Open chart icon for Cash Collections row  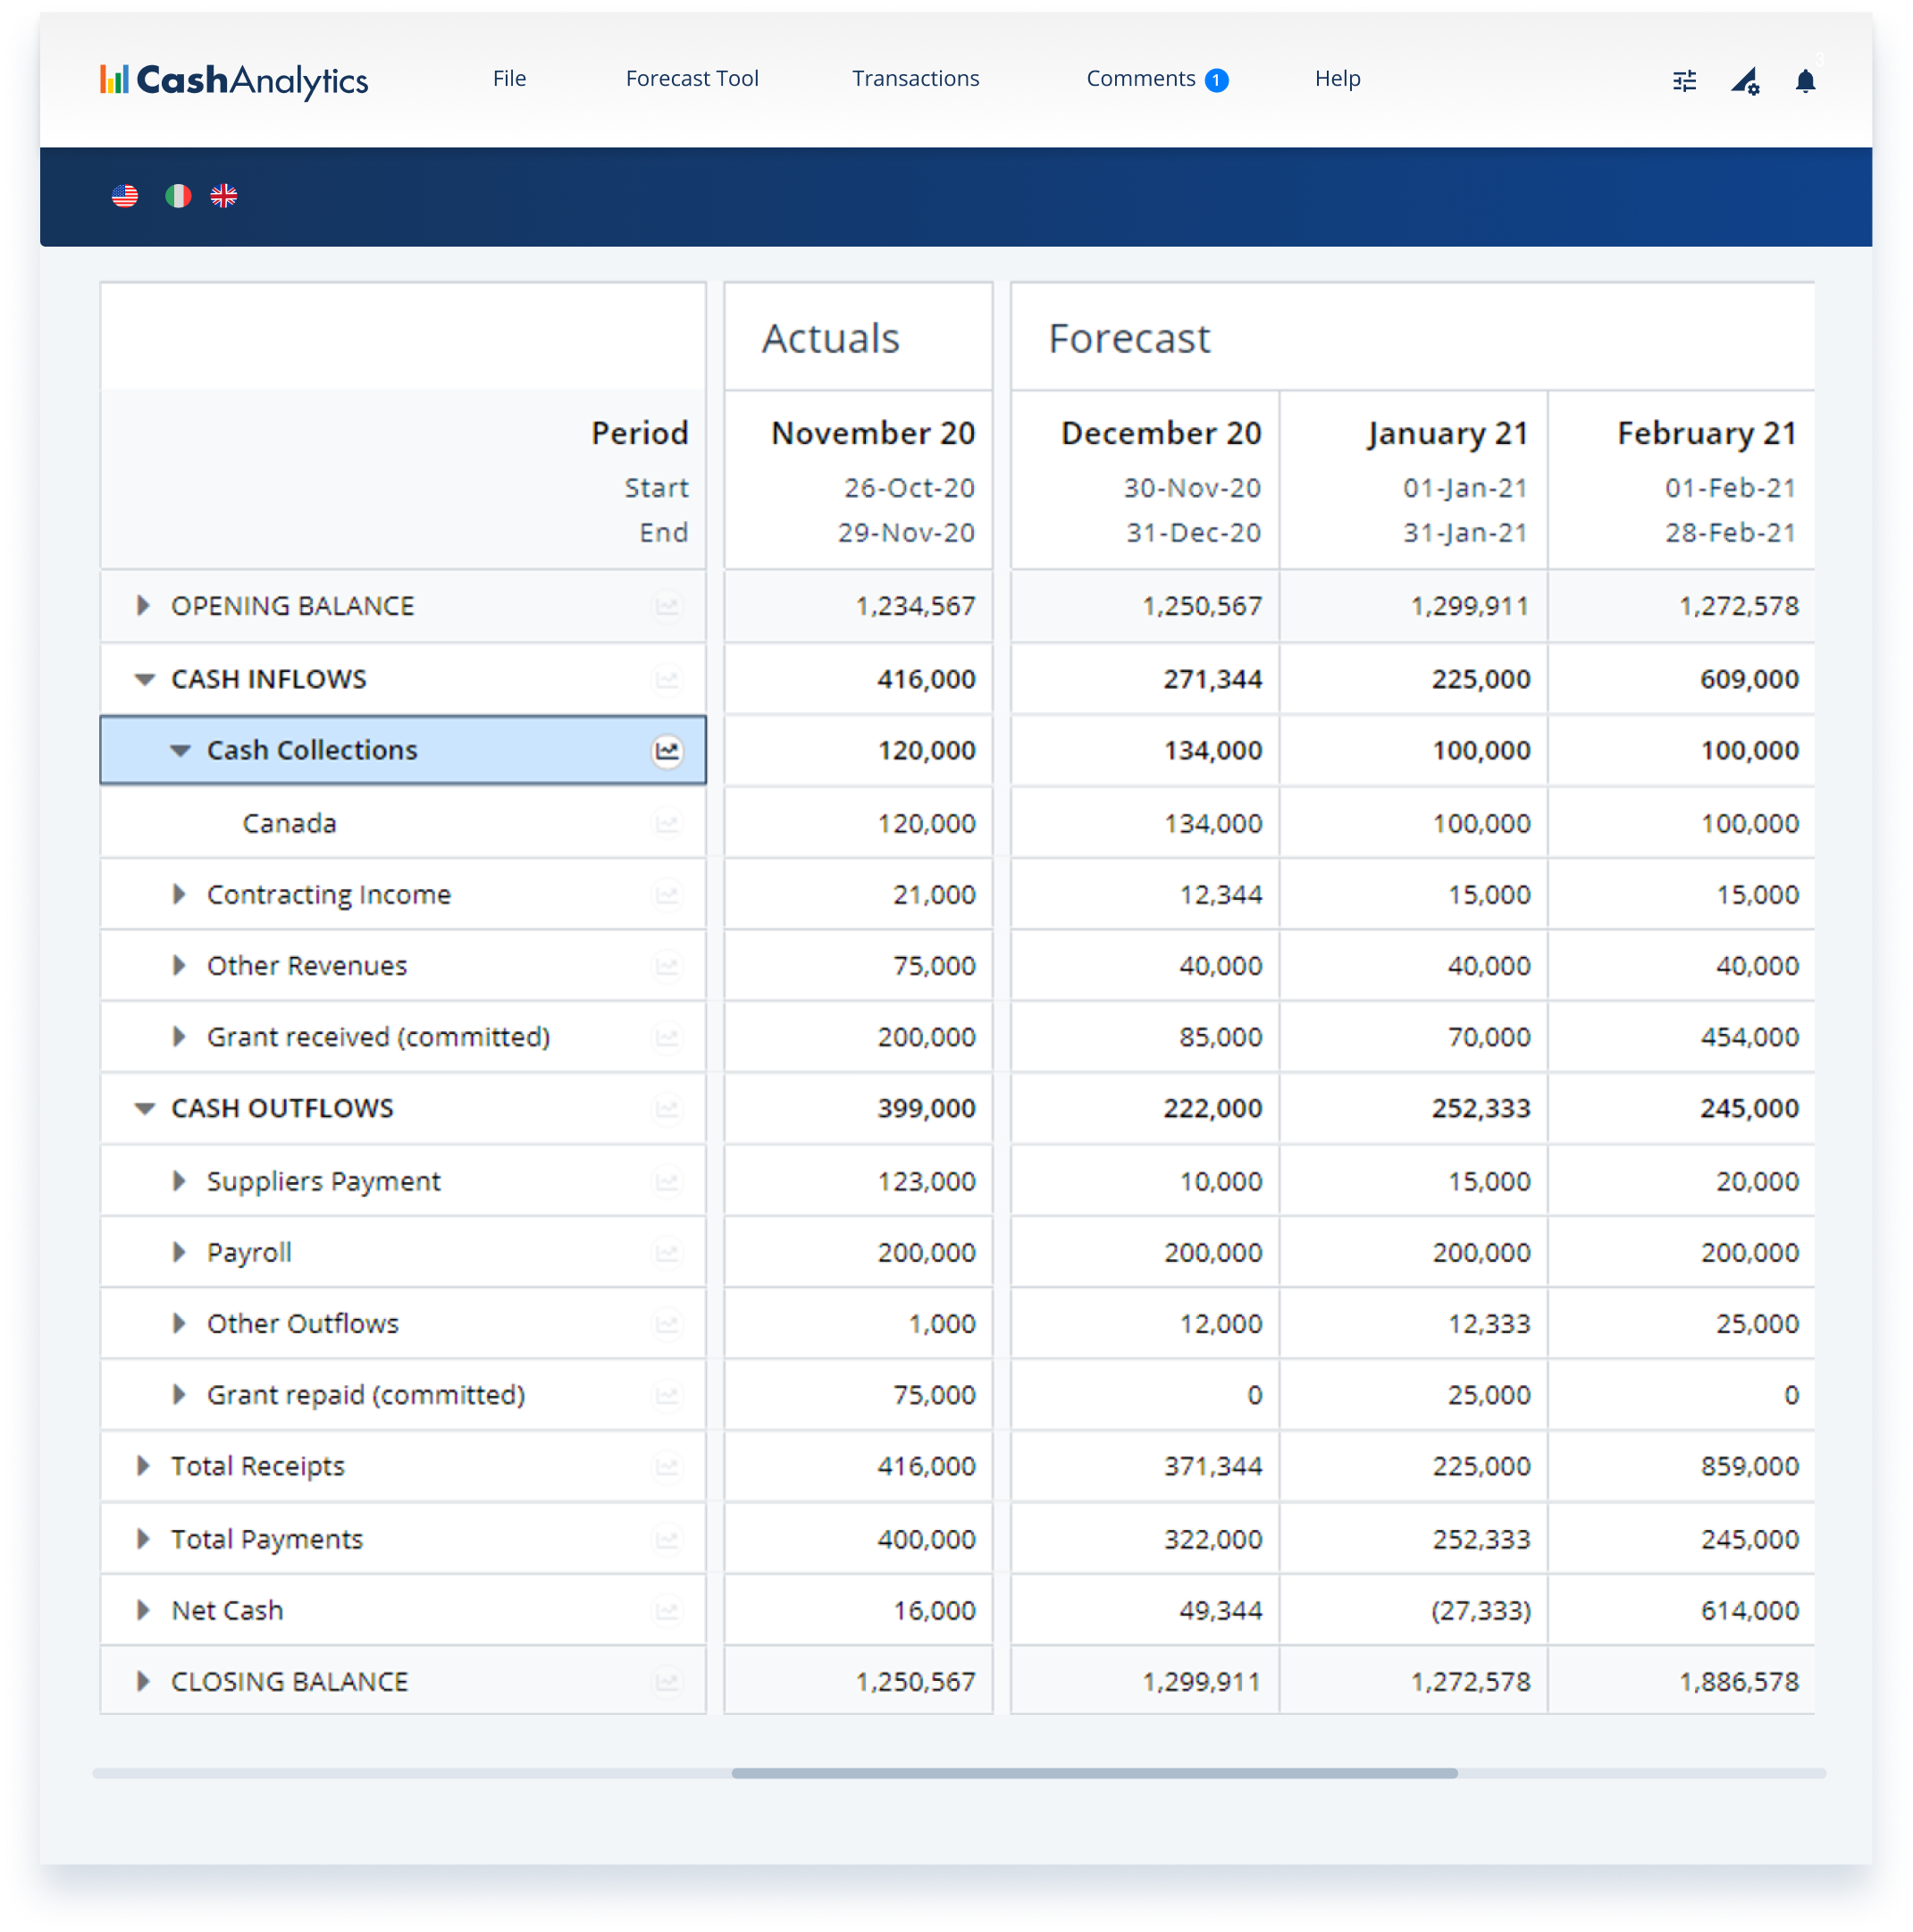point(667,750)
